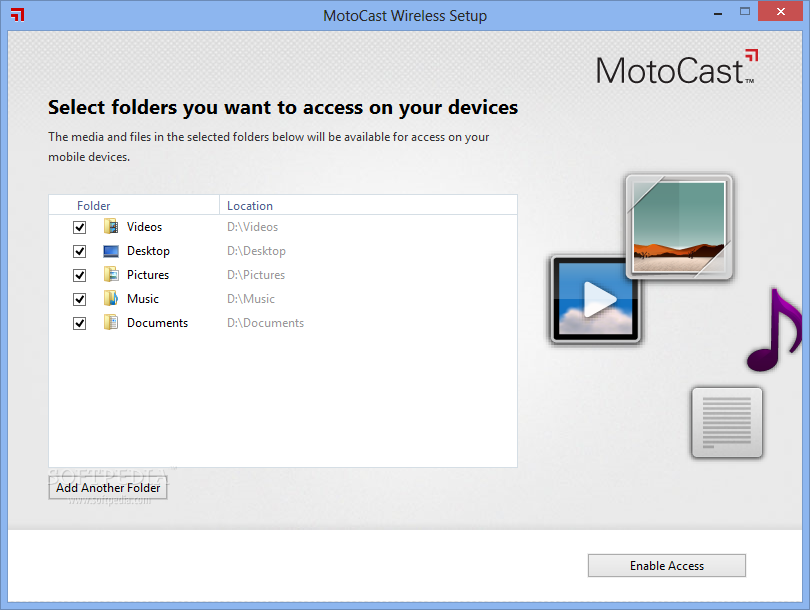Viewport: 810px width, 610px height.
Task: Select the Documents folder name
Action: tap(158, 323)
